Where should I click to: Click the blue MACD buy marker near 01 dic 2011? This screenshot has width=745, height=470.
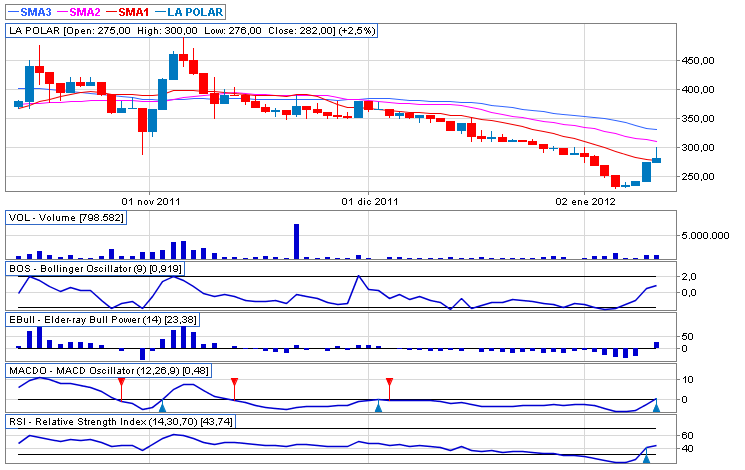click(x=378, y=406)
